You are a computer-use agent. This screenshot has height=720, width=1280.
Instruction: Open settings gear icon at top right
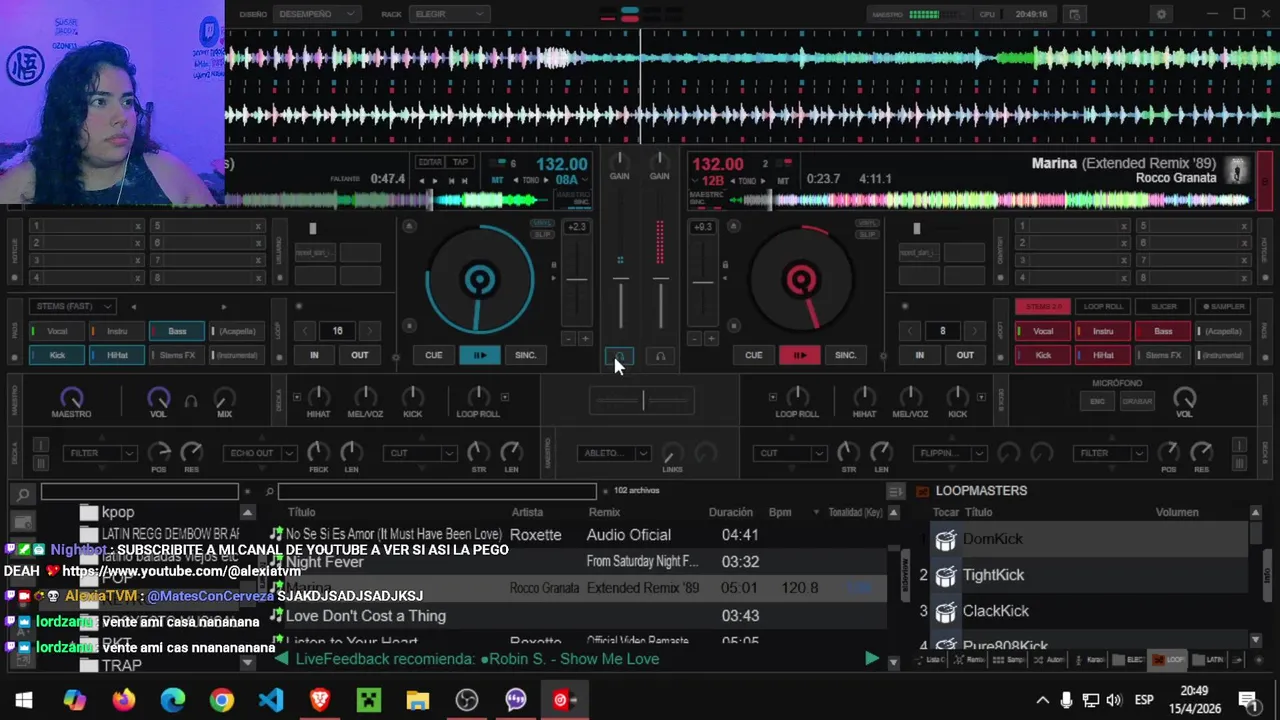click(1161, 14)
